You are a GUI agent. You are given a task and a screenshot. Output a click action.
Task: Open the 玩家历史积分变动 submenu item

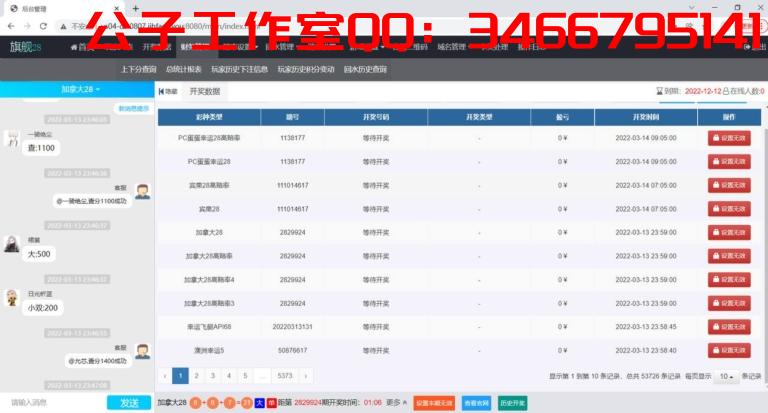(306, 70)
